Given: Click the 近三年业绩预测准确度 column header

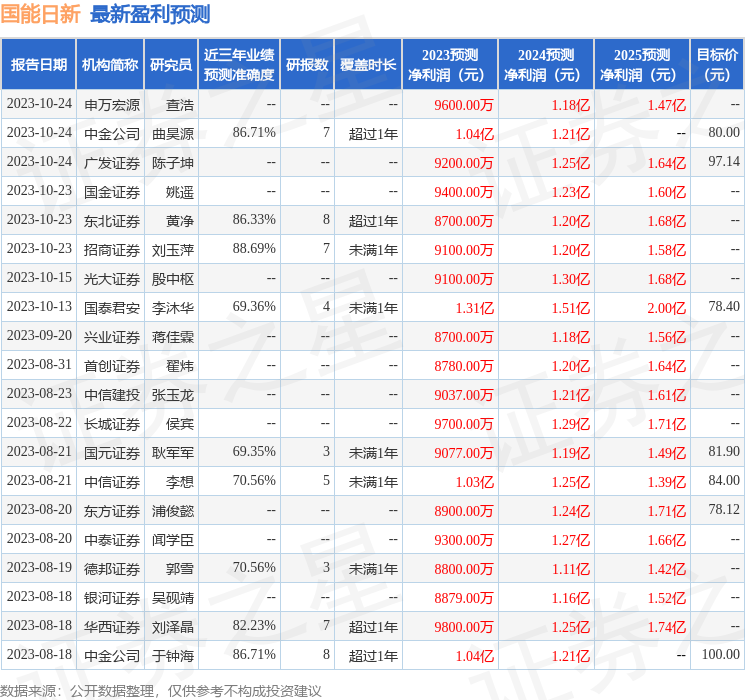Looking at the screenshot, I should point(239,65).
